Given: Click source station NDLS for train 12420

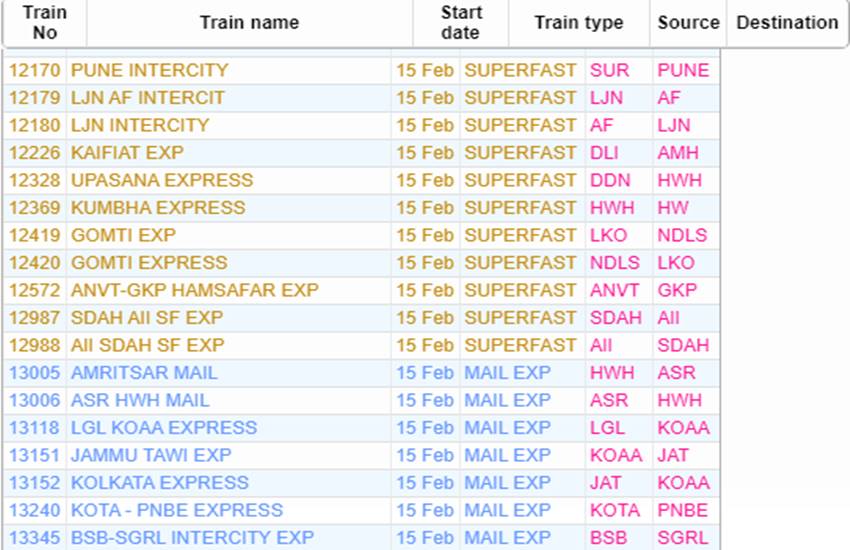Looking at the screenshot, I should pyautogui.click(x=615, y=263).
